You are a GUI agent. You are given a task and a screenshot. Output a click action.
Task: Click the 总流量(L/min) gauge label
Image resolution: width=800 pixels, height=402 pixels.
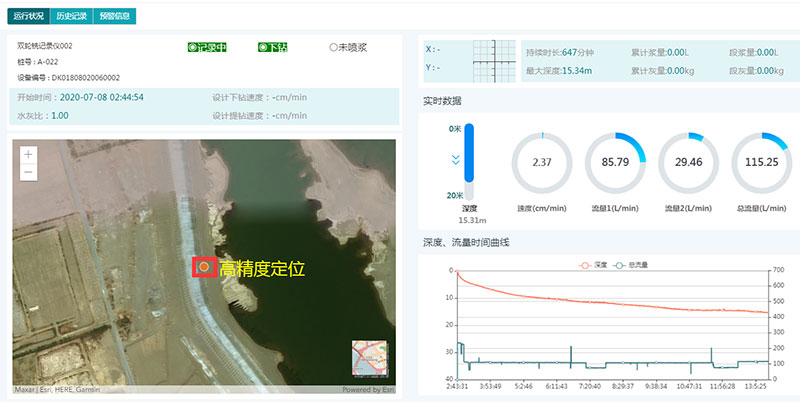[x=762, y=208]
